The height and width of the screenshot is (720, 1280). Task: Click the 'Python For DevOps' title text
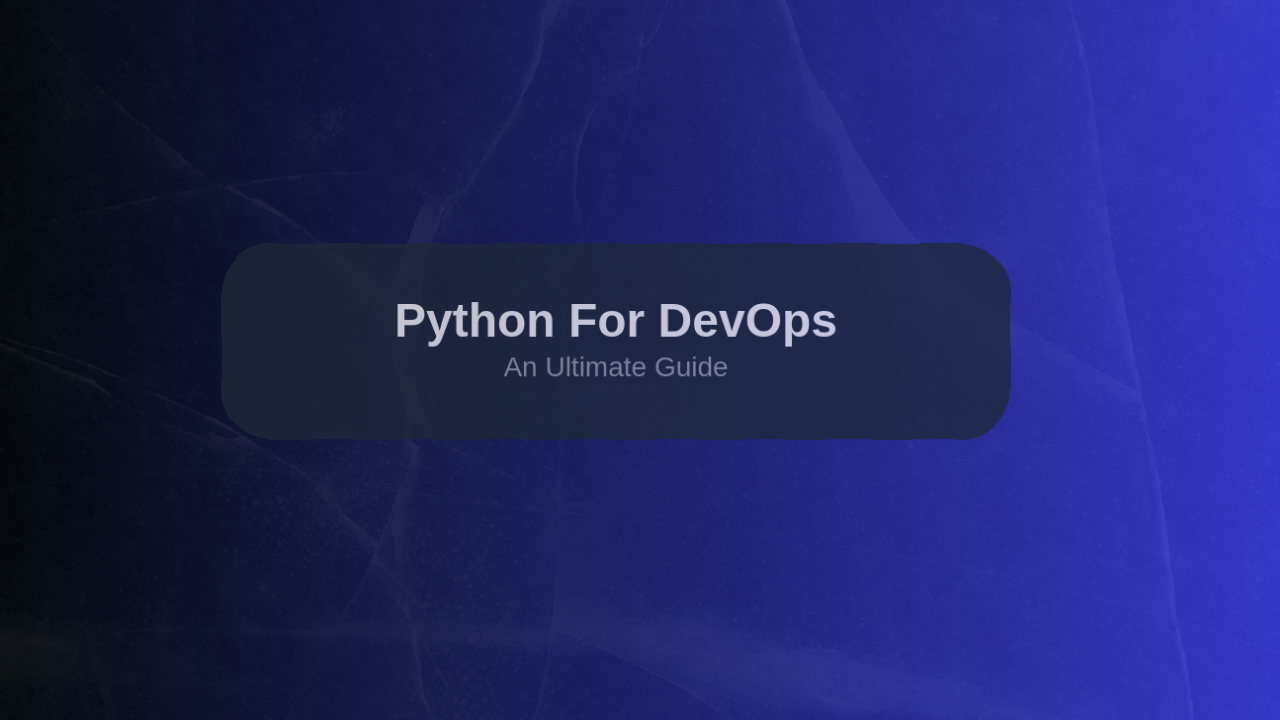(615, 322)
